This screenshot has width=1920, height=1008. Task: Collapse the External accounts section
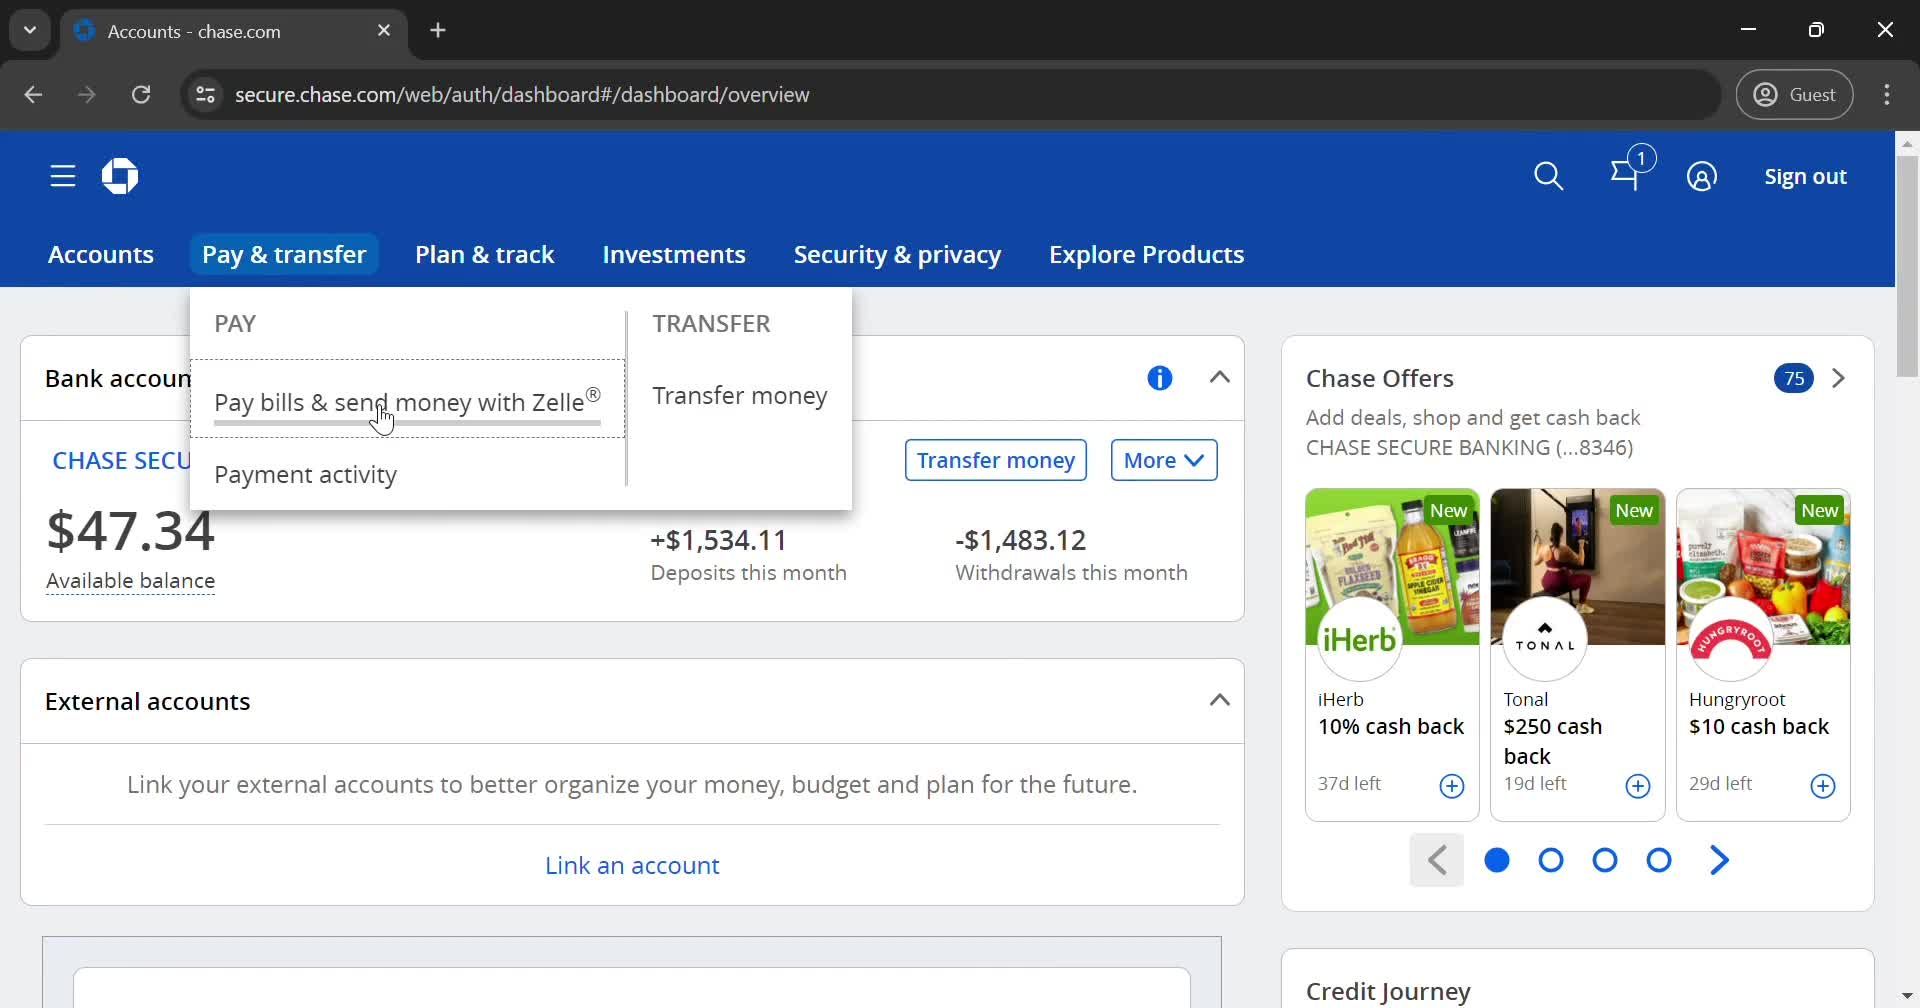coord(1219,700)
